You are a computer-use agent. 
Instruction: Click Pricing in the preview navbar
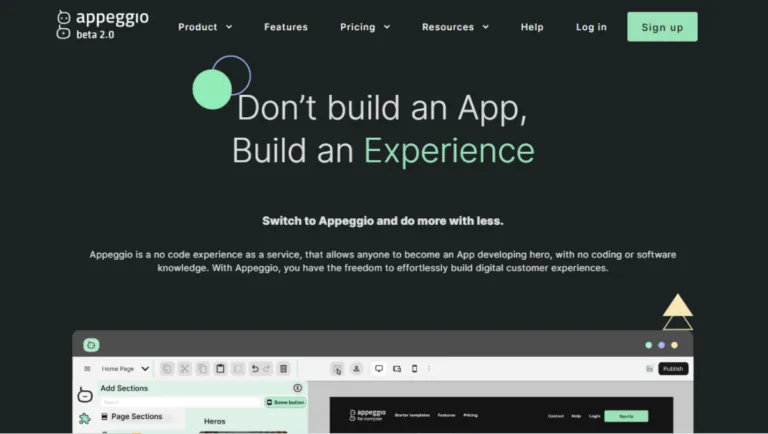(x=470, y=415)
